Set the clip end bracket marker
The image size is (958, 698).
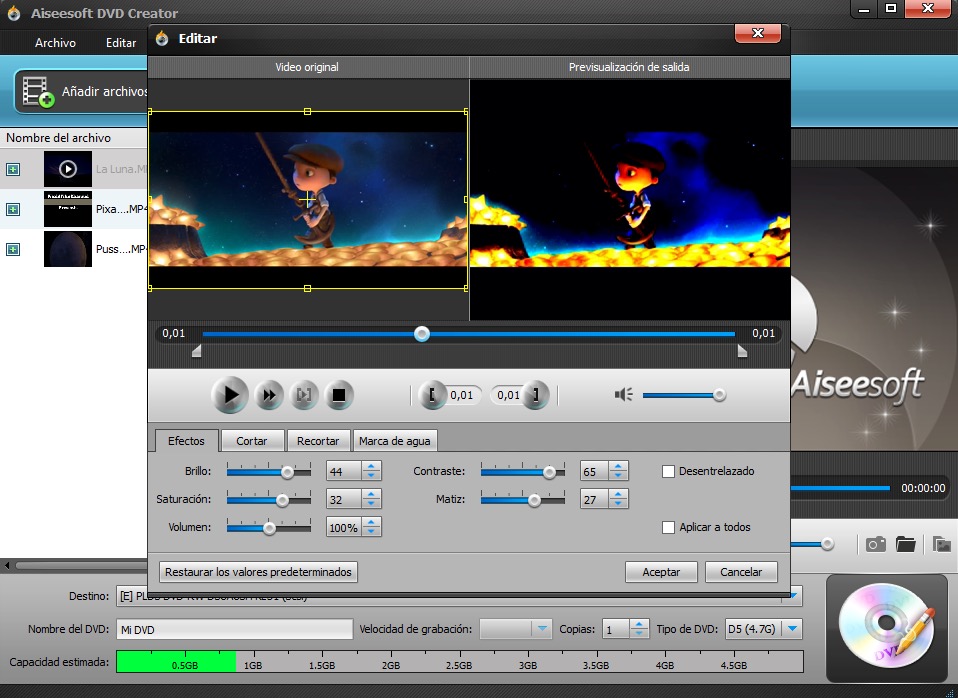tap(536, 395)
